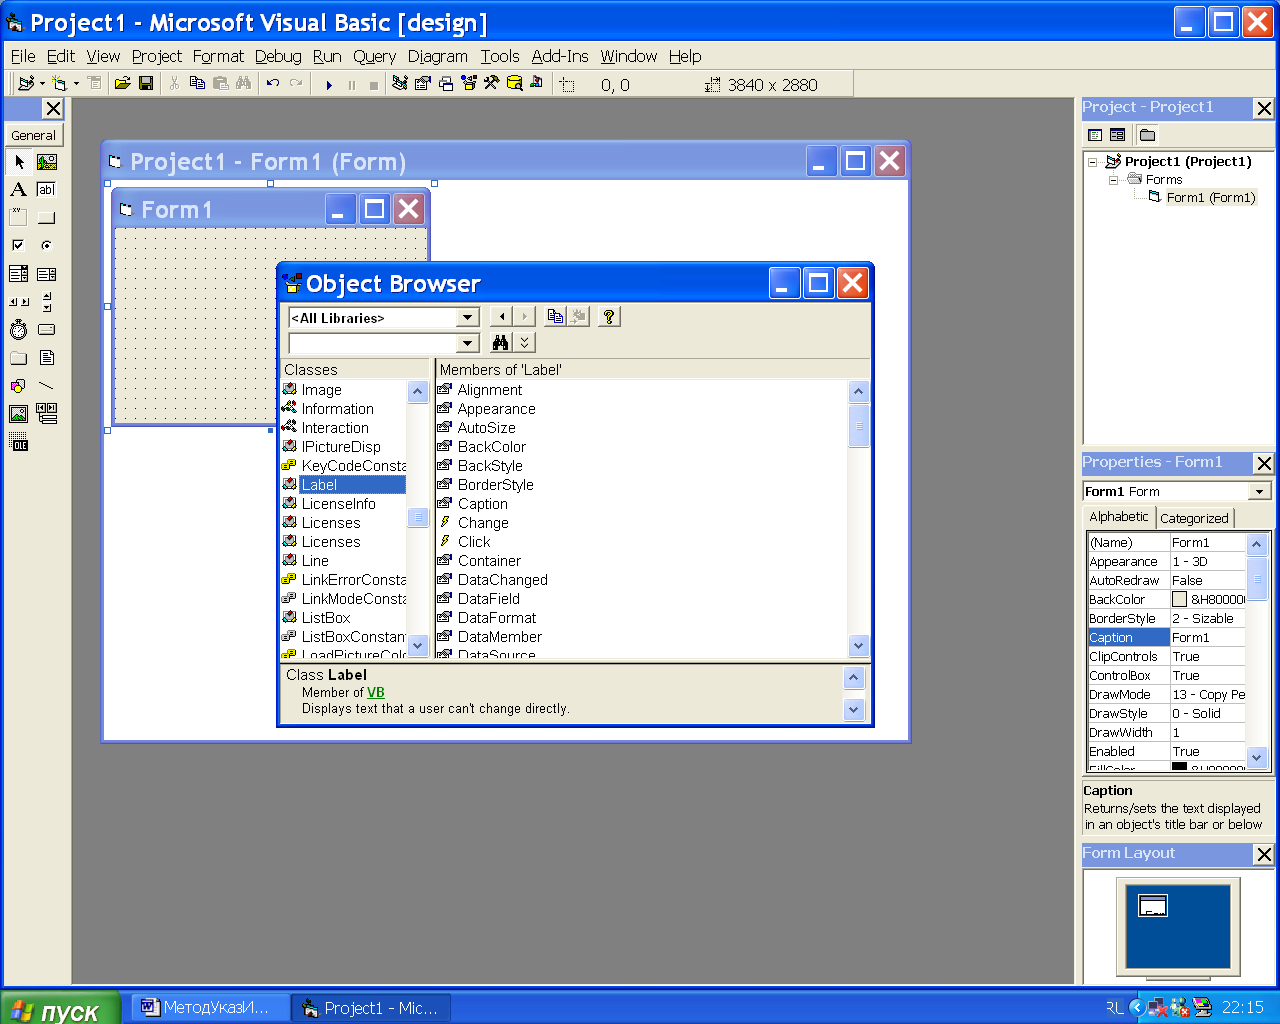This screenshot has width=1280, height=1024.
Task: Open the Add-Ins menu
Action: click(560, 56)
